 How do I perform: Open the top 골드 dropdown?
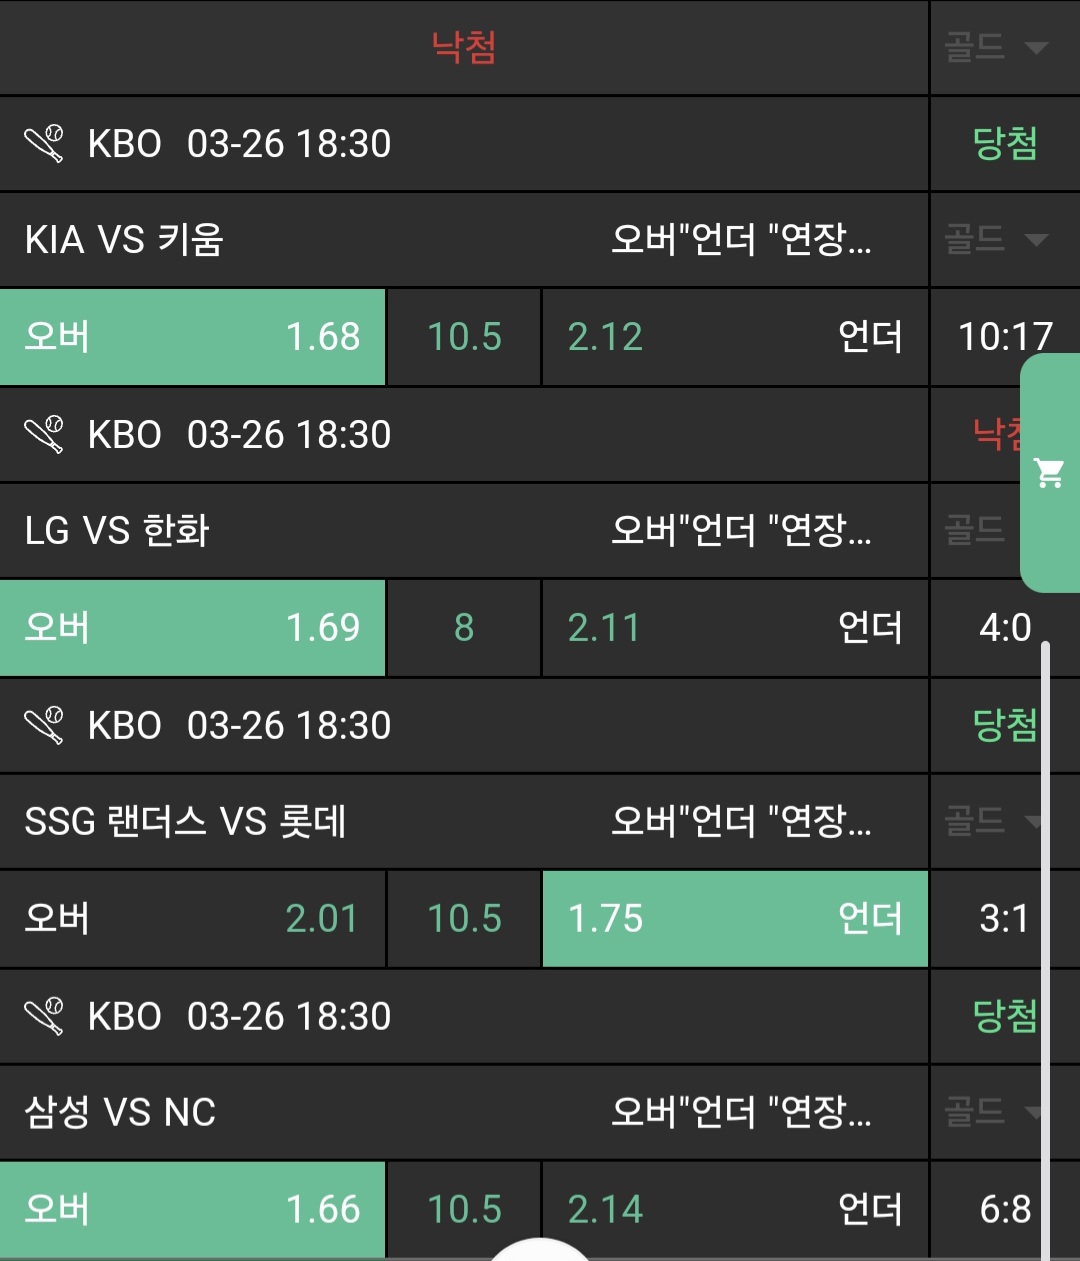(996, 47)
